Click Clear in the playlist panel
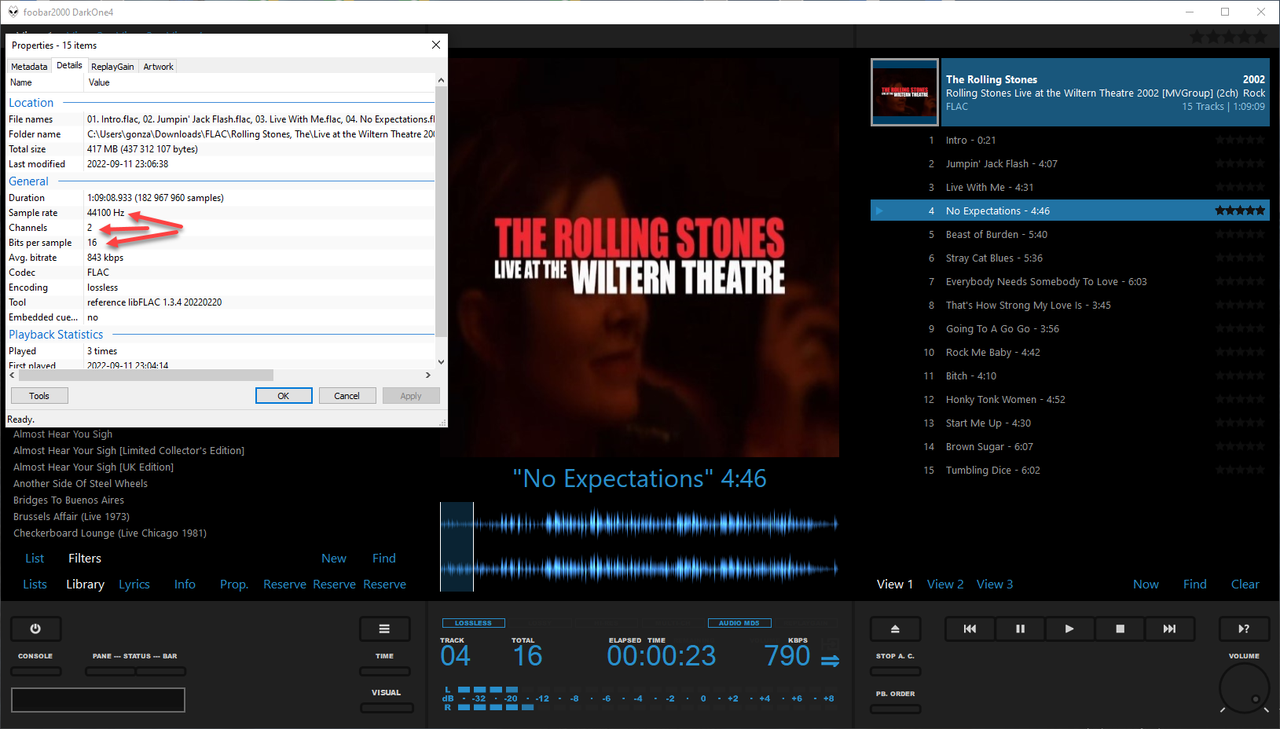This screenshot has width=1280, height=729. point(1245,584)
